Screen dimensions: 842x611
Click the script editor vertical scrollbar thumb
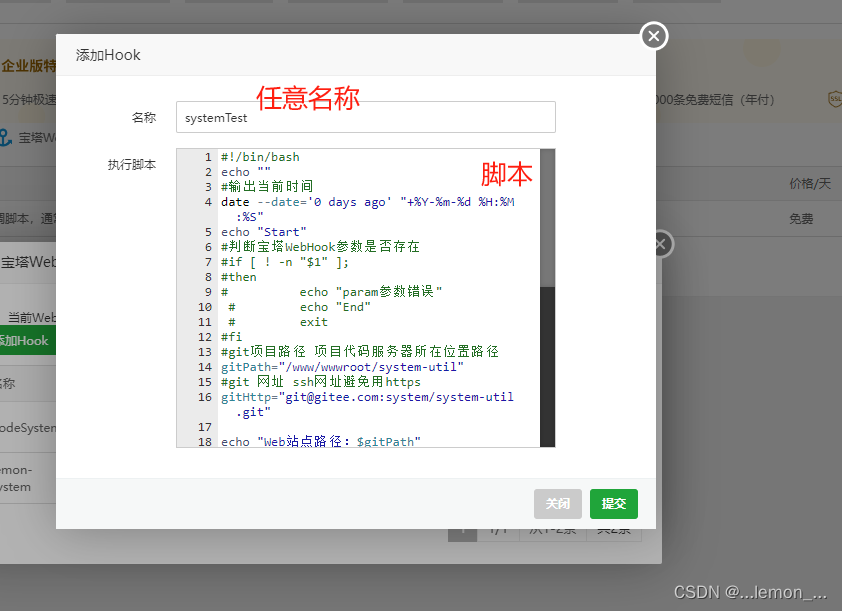point(548,218)
